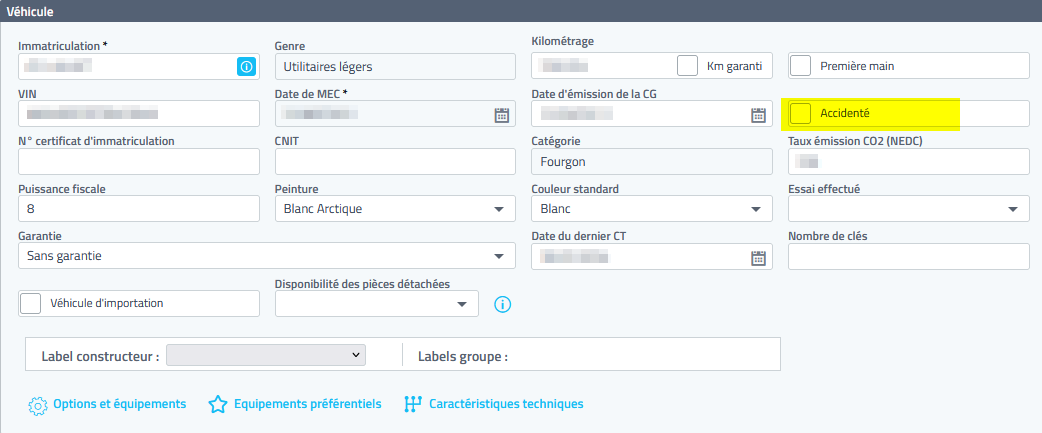Toggle the Km garanti checkbox
Image resolution: width=1042 pixels, height=433 pixels.
[687, 66]
